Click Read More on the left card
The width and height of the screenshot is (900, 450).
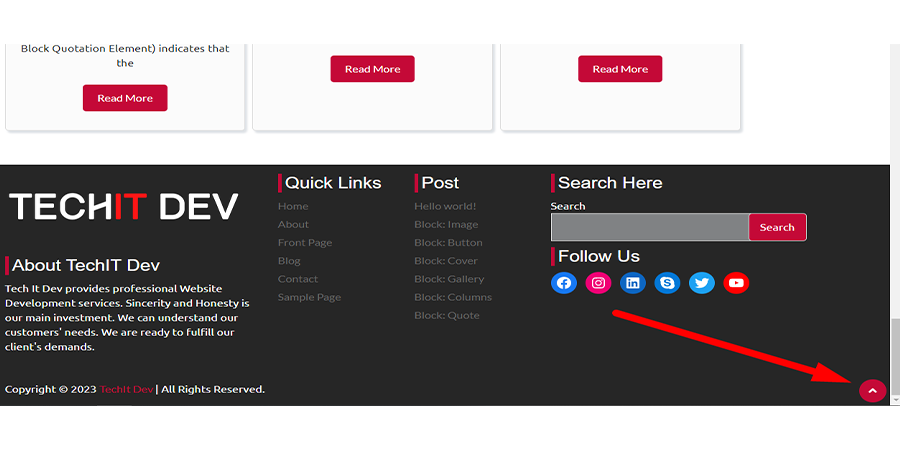pos(125,98)
